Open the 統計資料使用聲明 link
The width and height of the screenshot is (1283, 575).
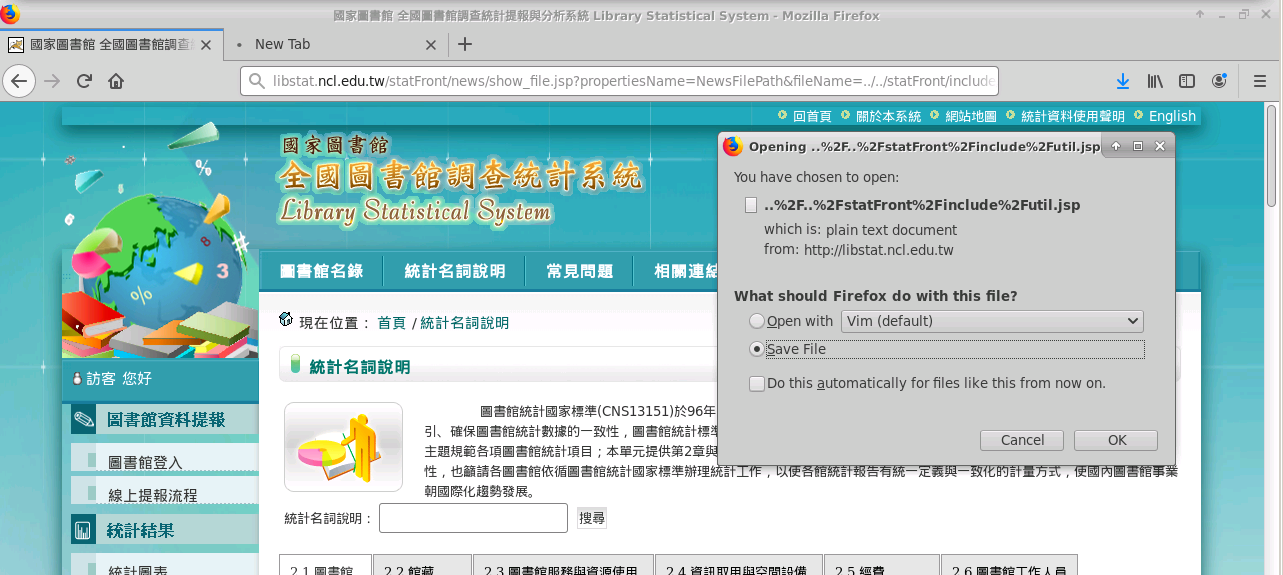tap(1072, 116)
